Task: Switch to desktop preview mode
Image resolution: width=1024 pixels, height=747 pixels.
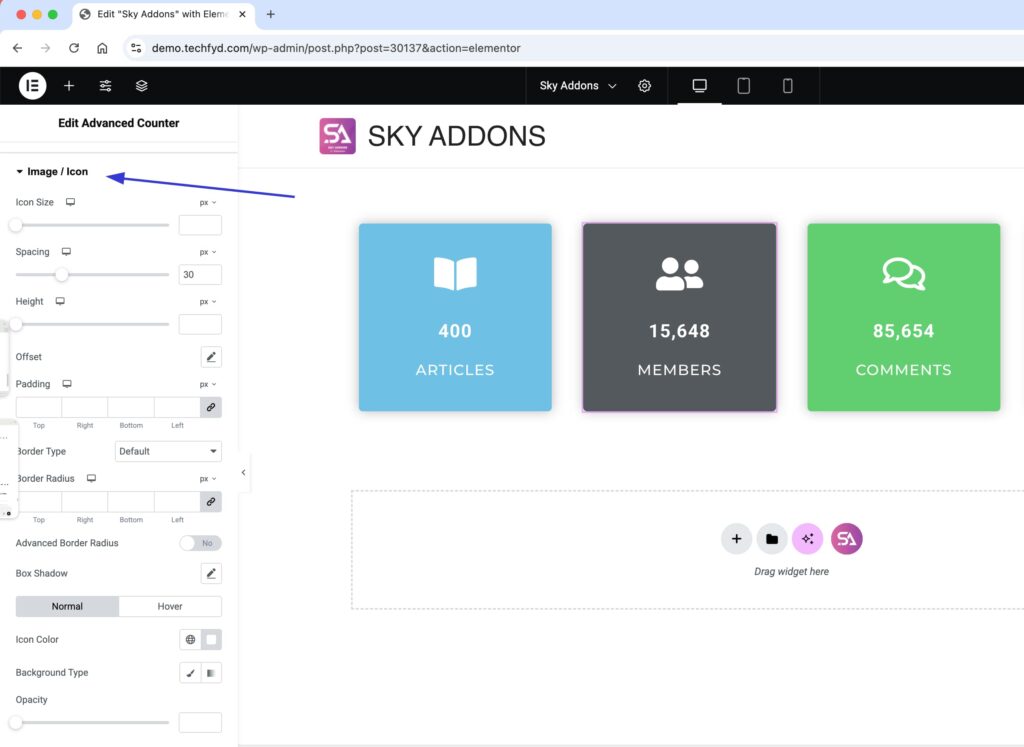Action: coord(699,86)
